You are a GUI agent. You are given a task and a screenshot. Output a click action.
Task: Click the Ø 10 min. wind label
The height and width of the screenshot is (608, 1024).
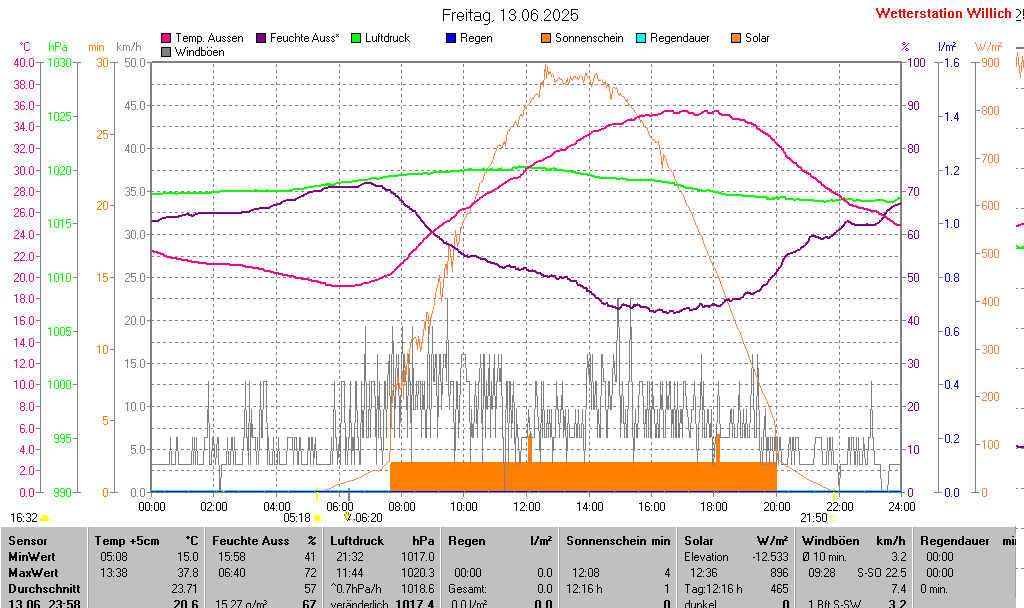tap(824, 557)
